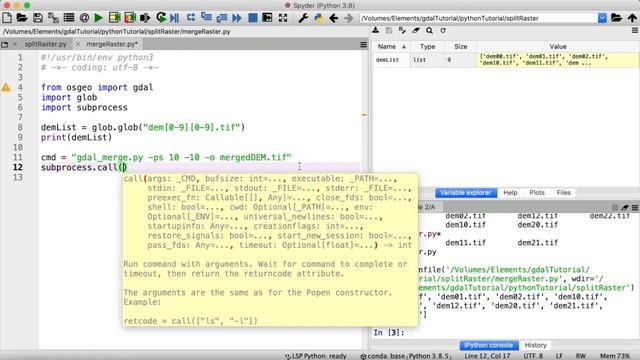This screenshot has width=640, height=360.
Task: Select the demList variable row
Action: coord(506,60)
